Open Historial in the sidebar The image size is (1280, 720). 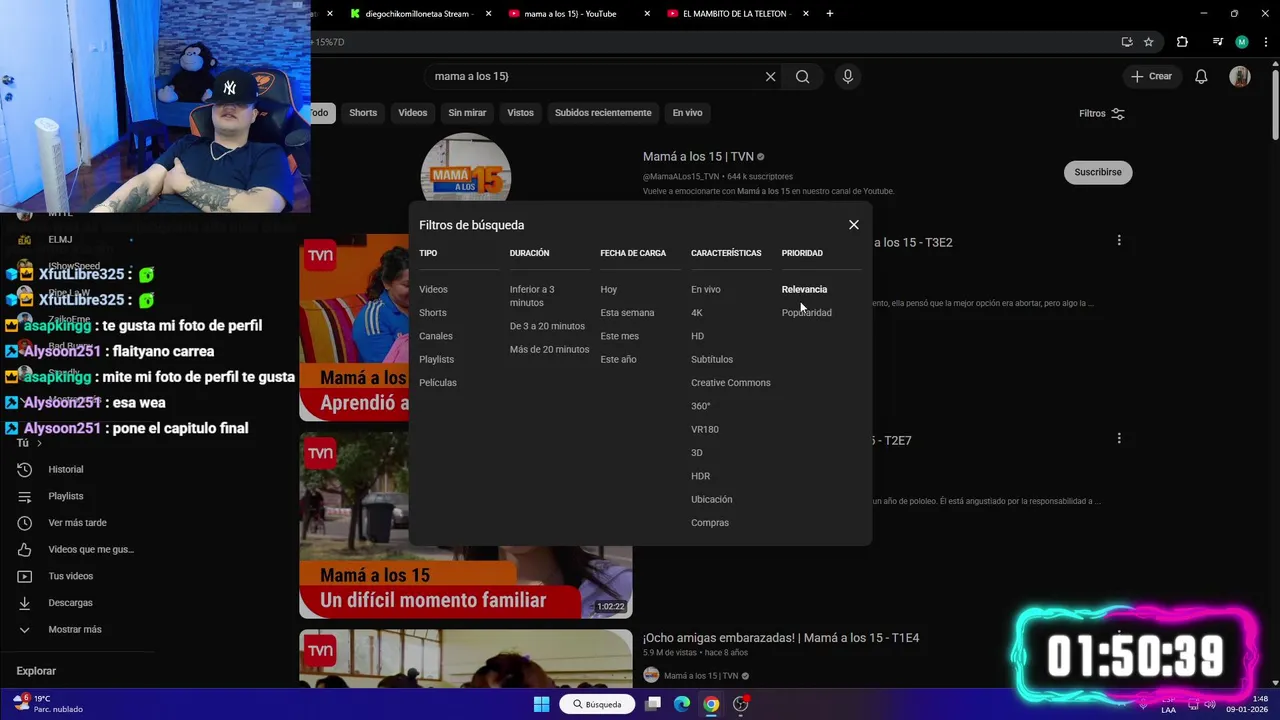66,469
